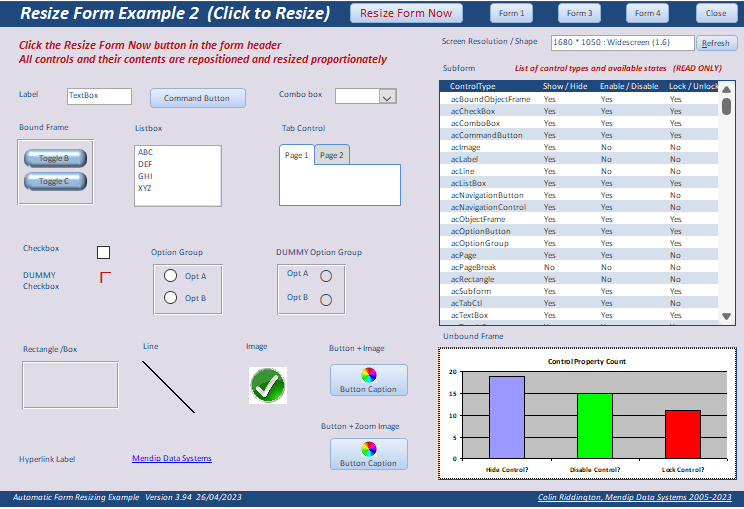Click the green checkmark image

pos(268,385)
